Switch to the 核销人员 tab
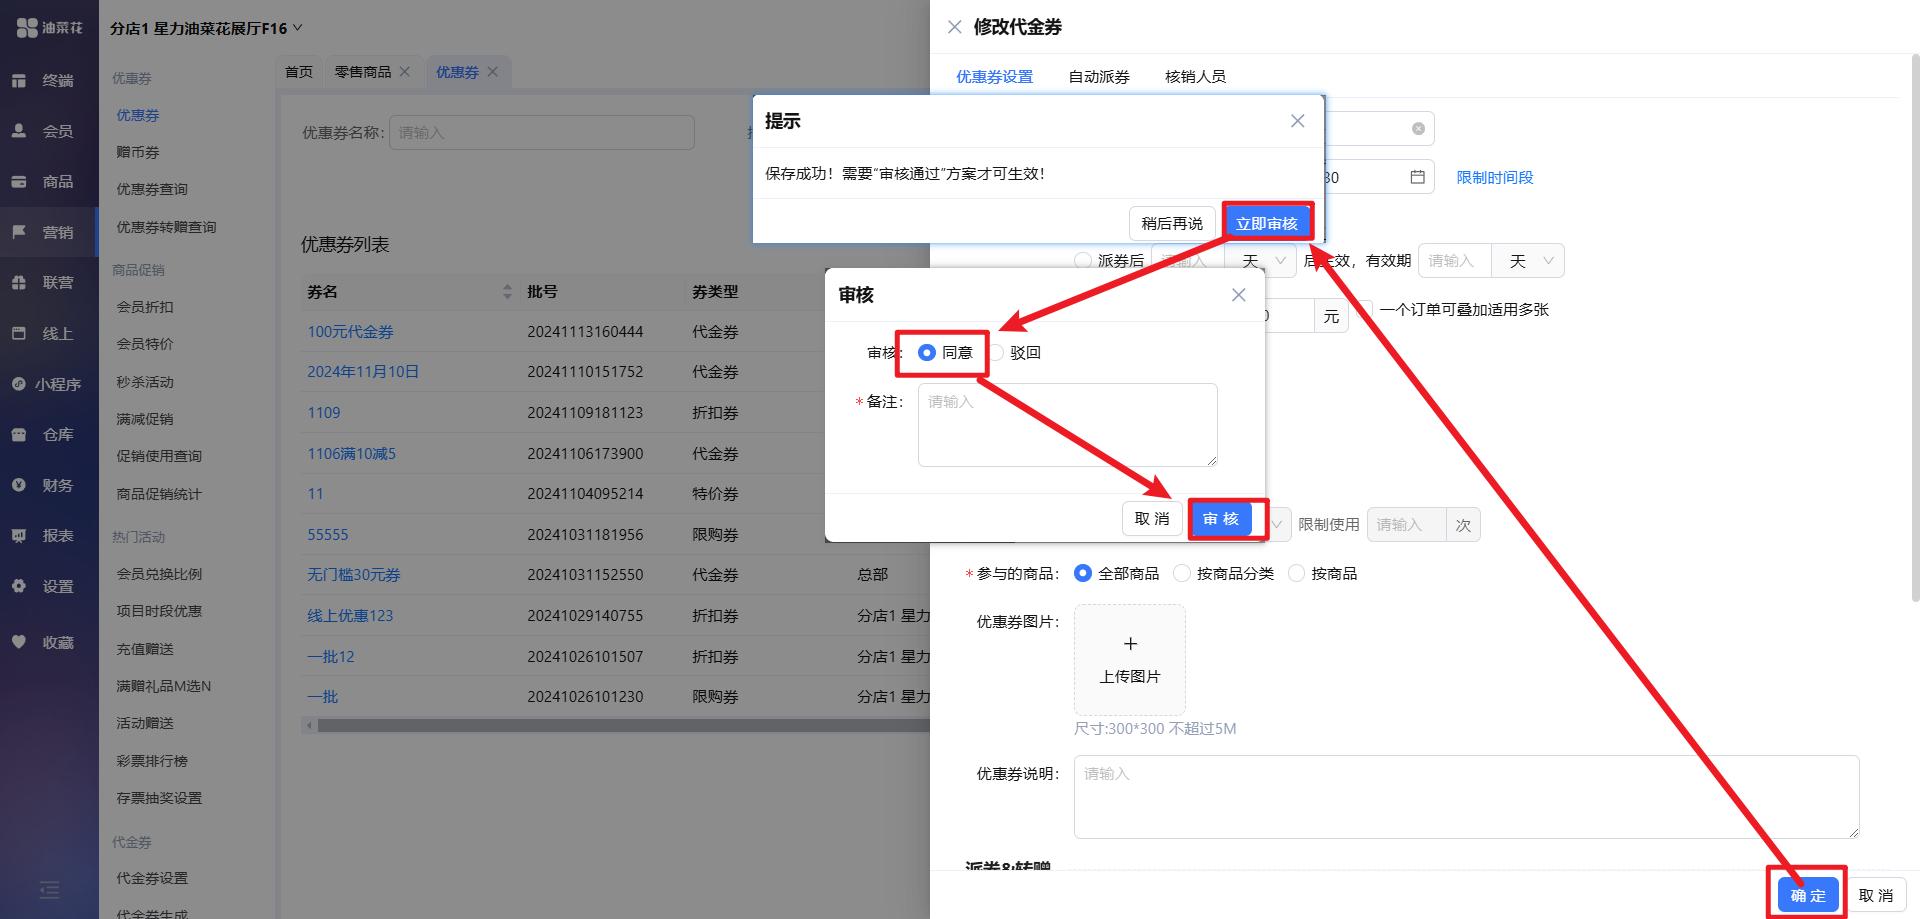This screenshot has width=1920, height=919. pos(1195,76)
